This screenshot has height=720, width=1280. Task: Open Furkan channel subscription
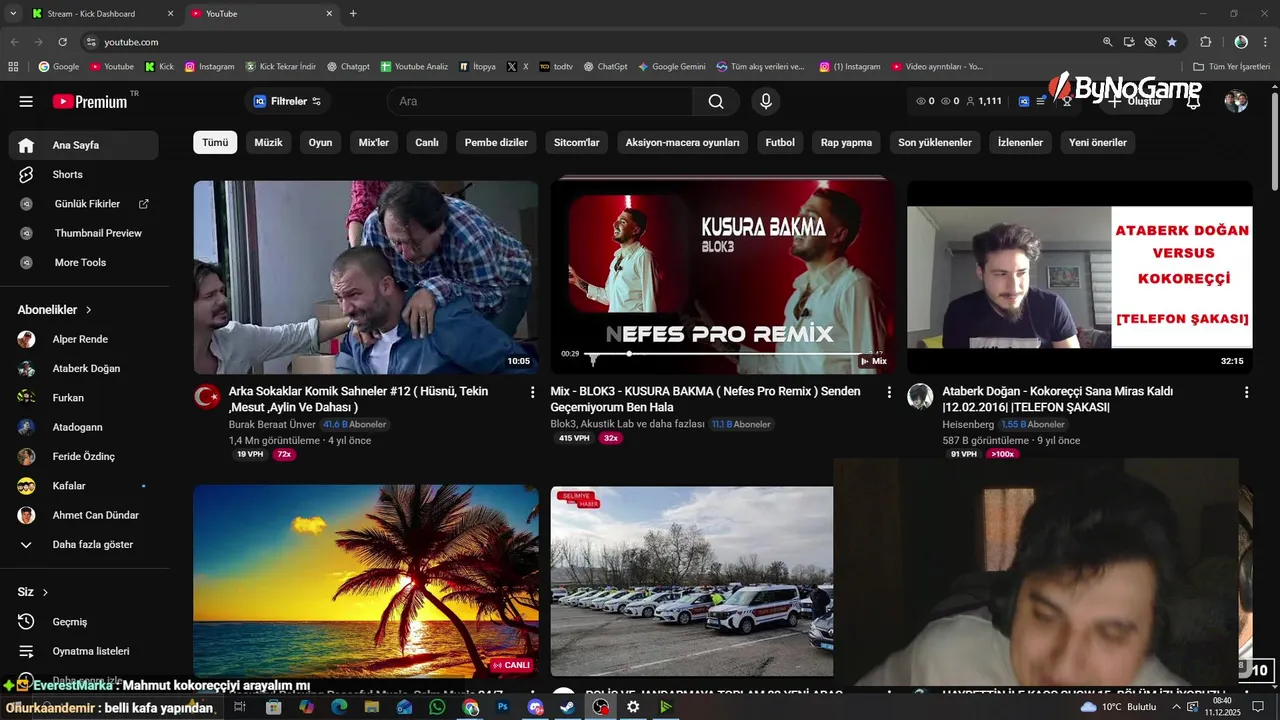pos(84,398)
